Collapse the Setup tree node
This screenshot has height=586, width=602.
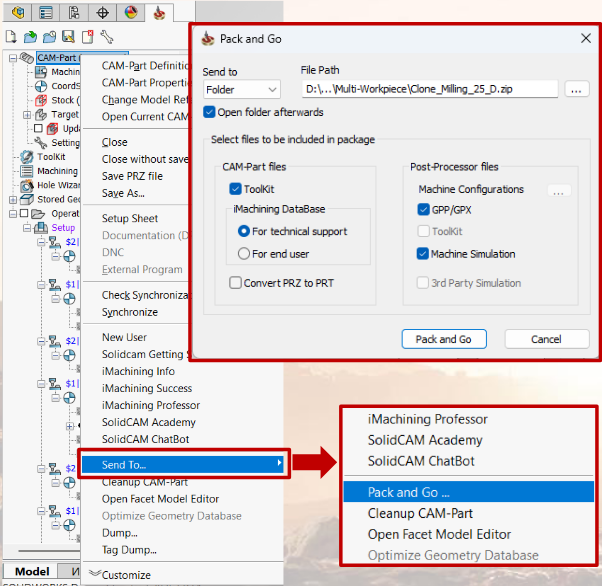click(27, 228)
